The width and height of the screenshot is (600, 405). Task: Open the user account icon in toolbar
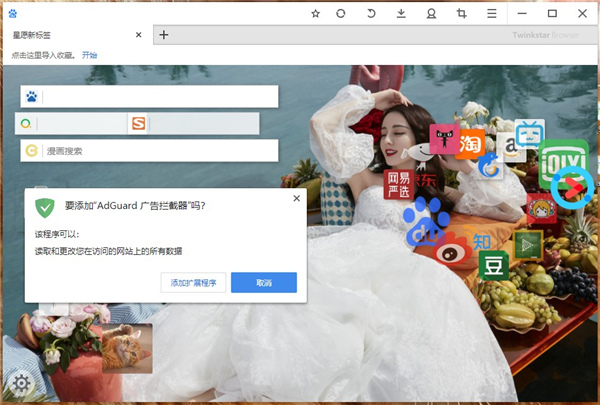[431, 14]
